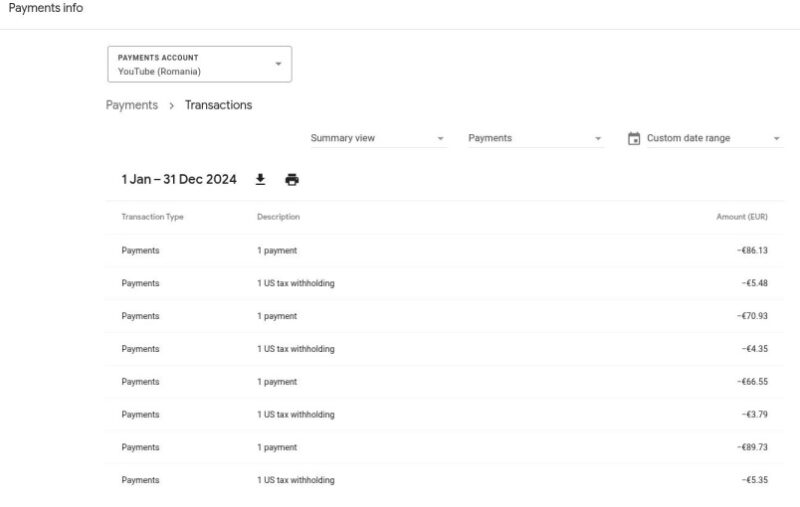This screenshot has width=800, height=507.
Task: Select the €70.93 payment row
Action: coord(444,316)
